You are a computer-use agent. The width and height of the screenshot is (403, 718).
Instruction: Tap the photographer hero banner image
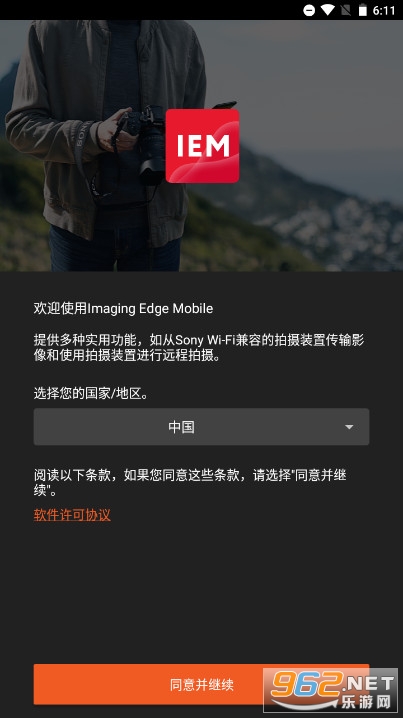click(202, 146)
